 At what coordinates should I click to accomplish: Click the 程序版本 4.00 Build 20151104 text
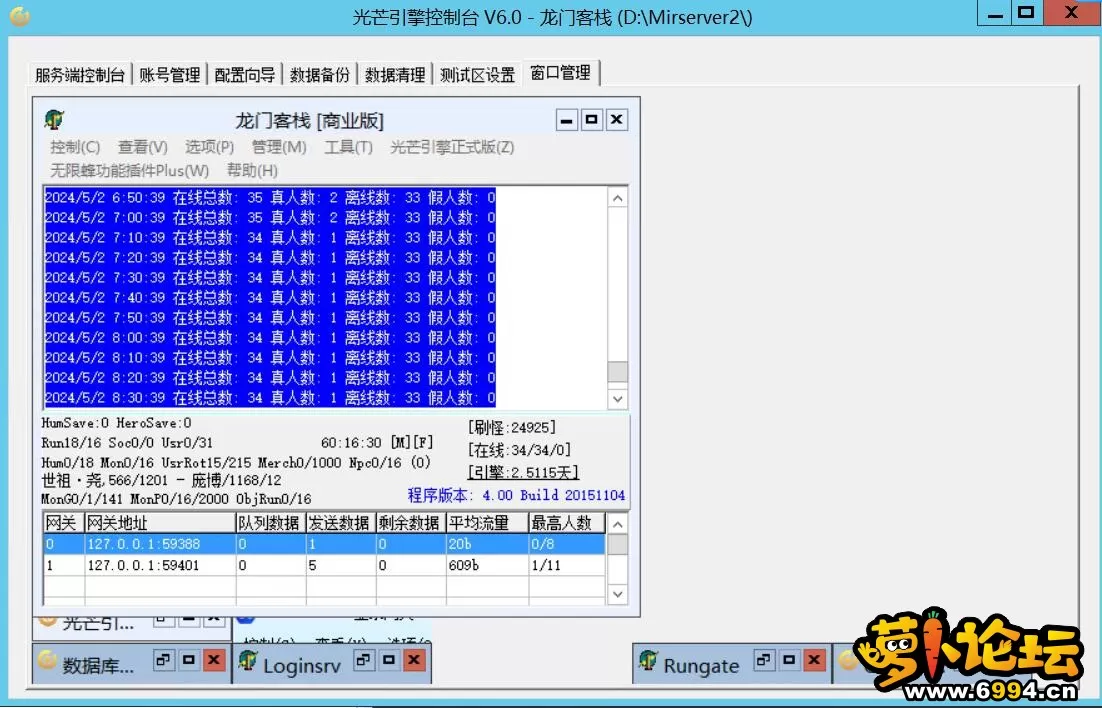[x=516, y=495]
